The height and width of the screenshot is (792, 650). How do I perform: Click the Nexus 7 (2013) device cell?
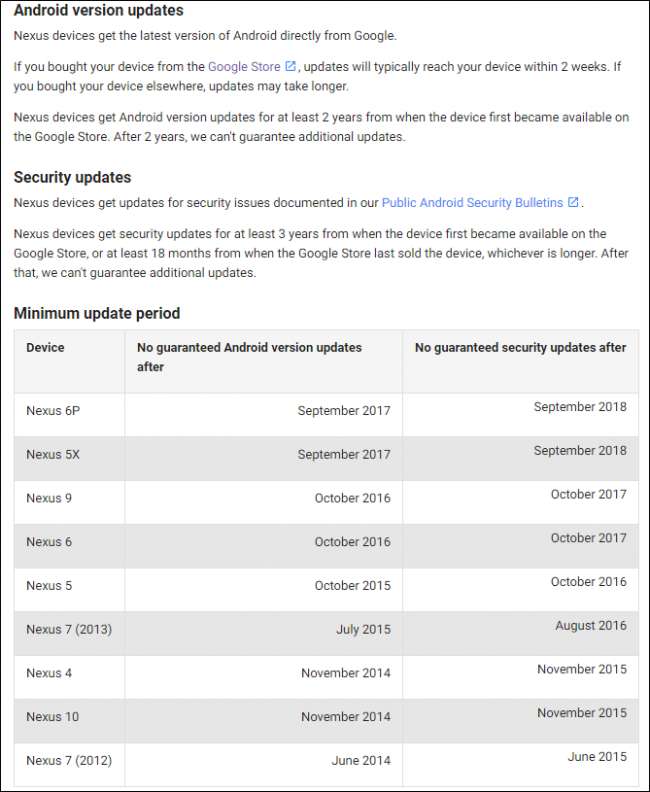coord(69,629)
